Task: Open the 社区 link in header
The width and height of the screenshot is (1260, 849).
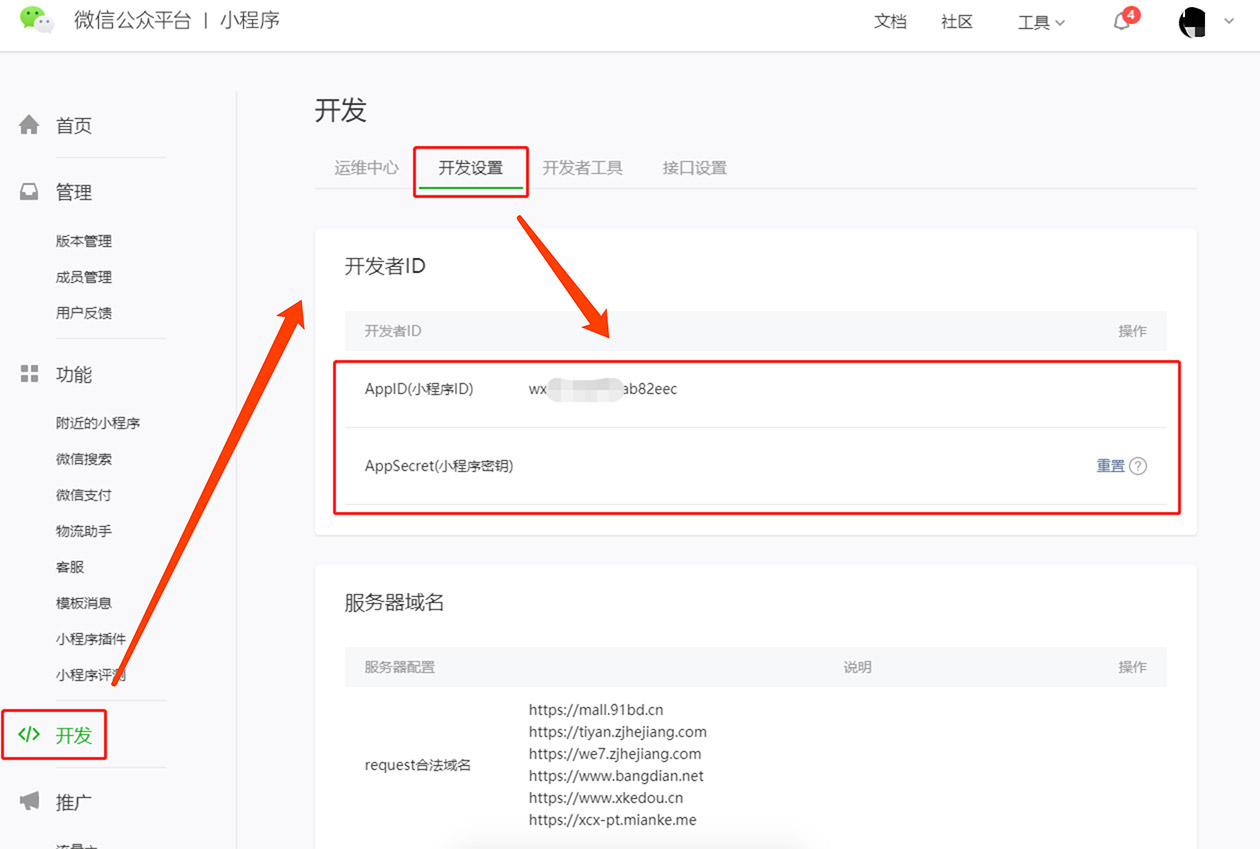Action: (x=957, y=21)
